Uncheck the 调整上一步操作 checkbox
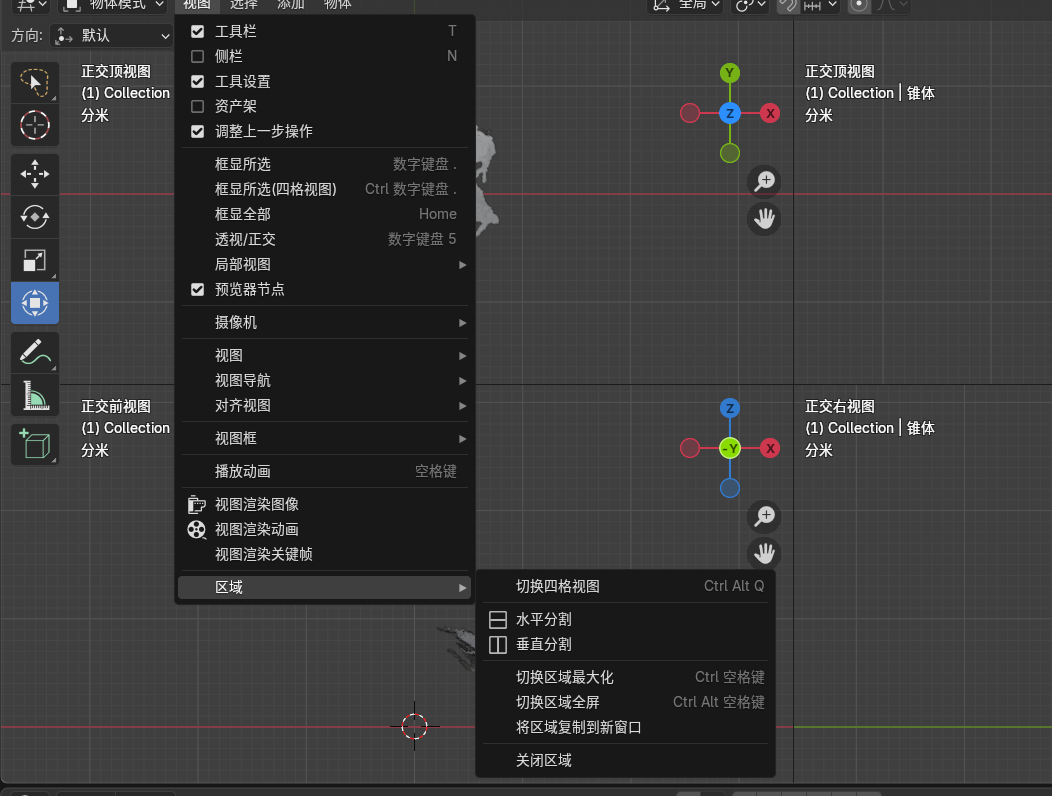1052x796 pixels. point(197,132)
